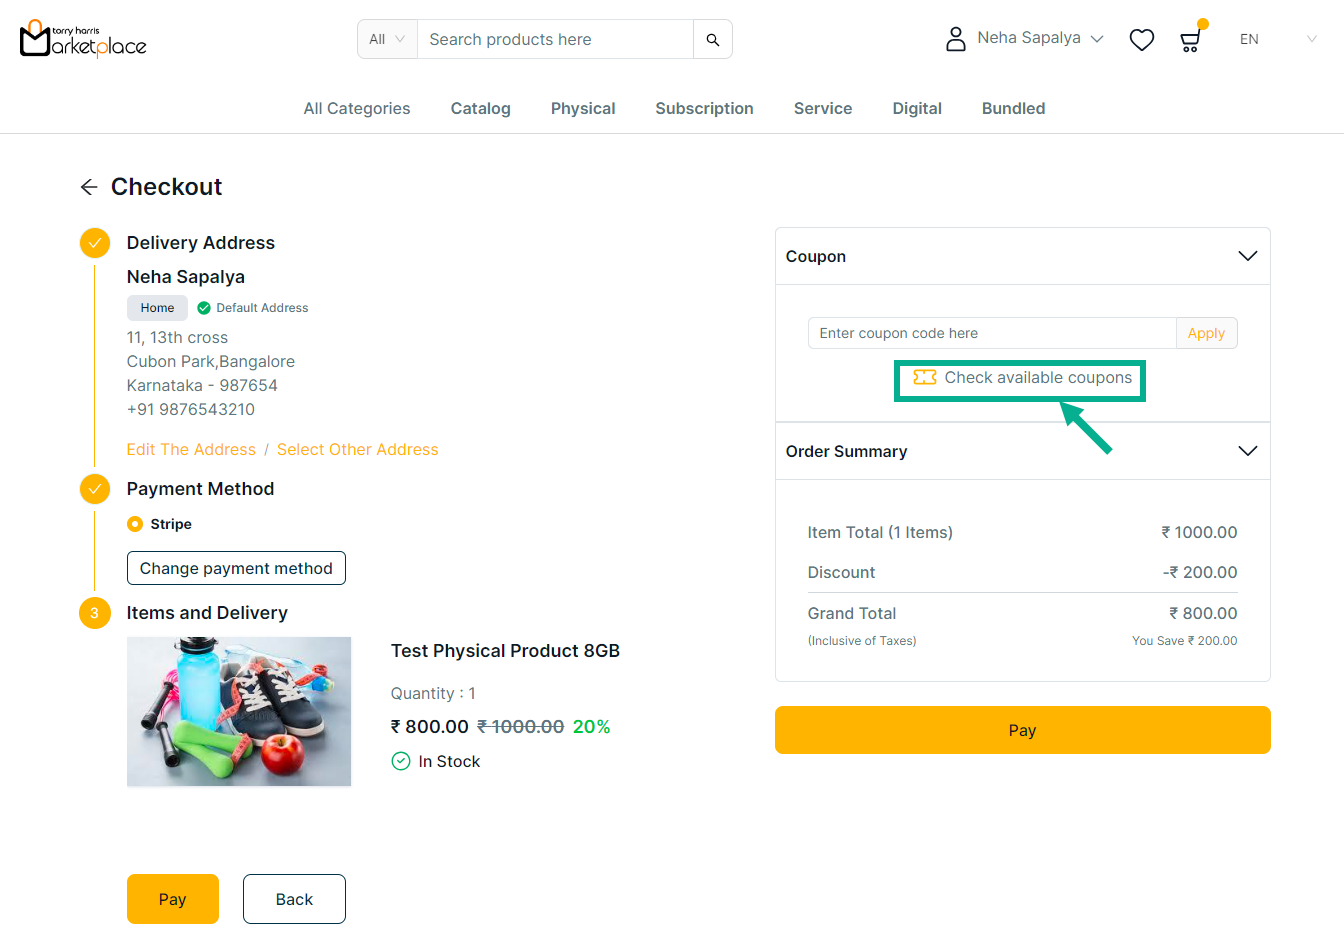Click the Marketplace logo

pos(83,40)
